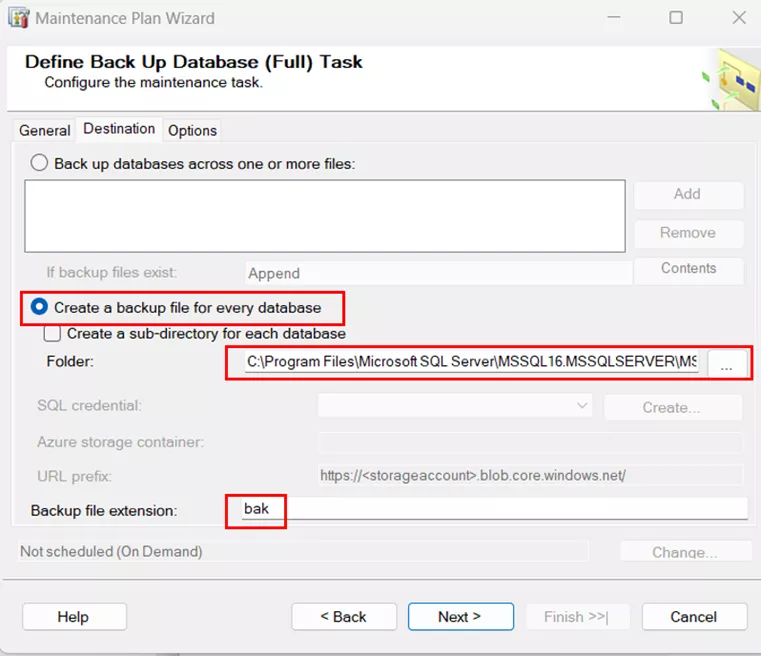Screen dimensions: 761x656
Task: Click the Create... credential button
Action: click(x=672, y=407)
